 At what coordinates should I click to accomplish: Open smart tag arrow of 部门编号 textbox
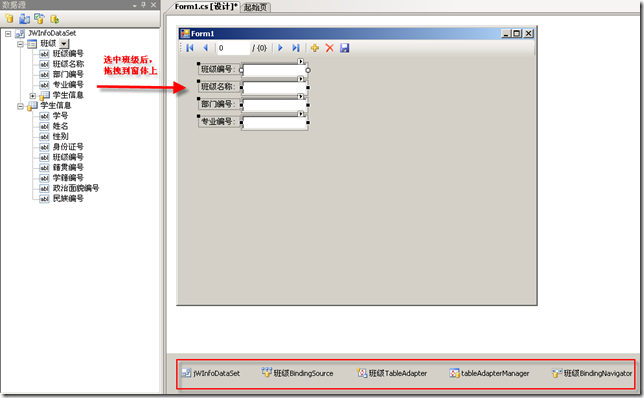[301, 96]
